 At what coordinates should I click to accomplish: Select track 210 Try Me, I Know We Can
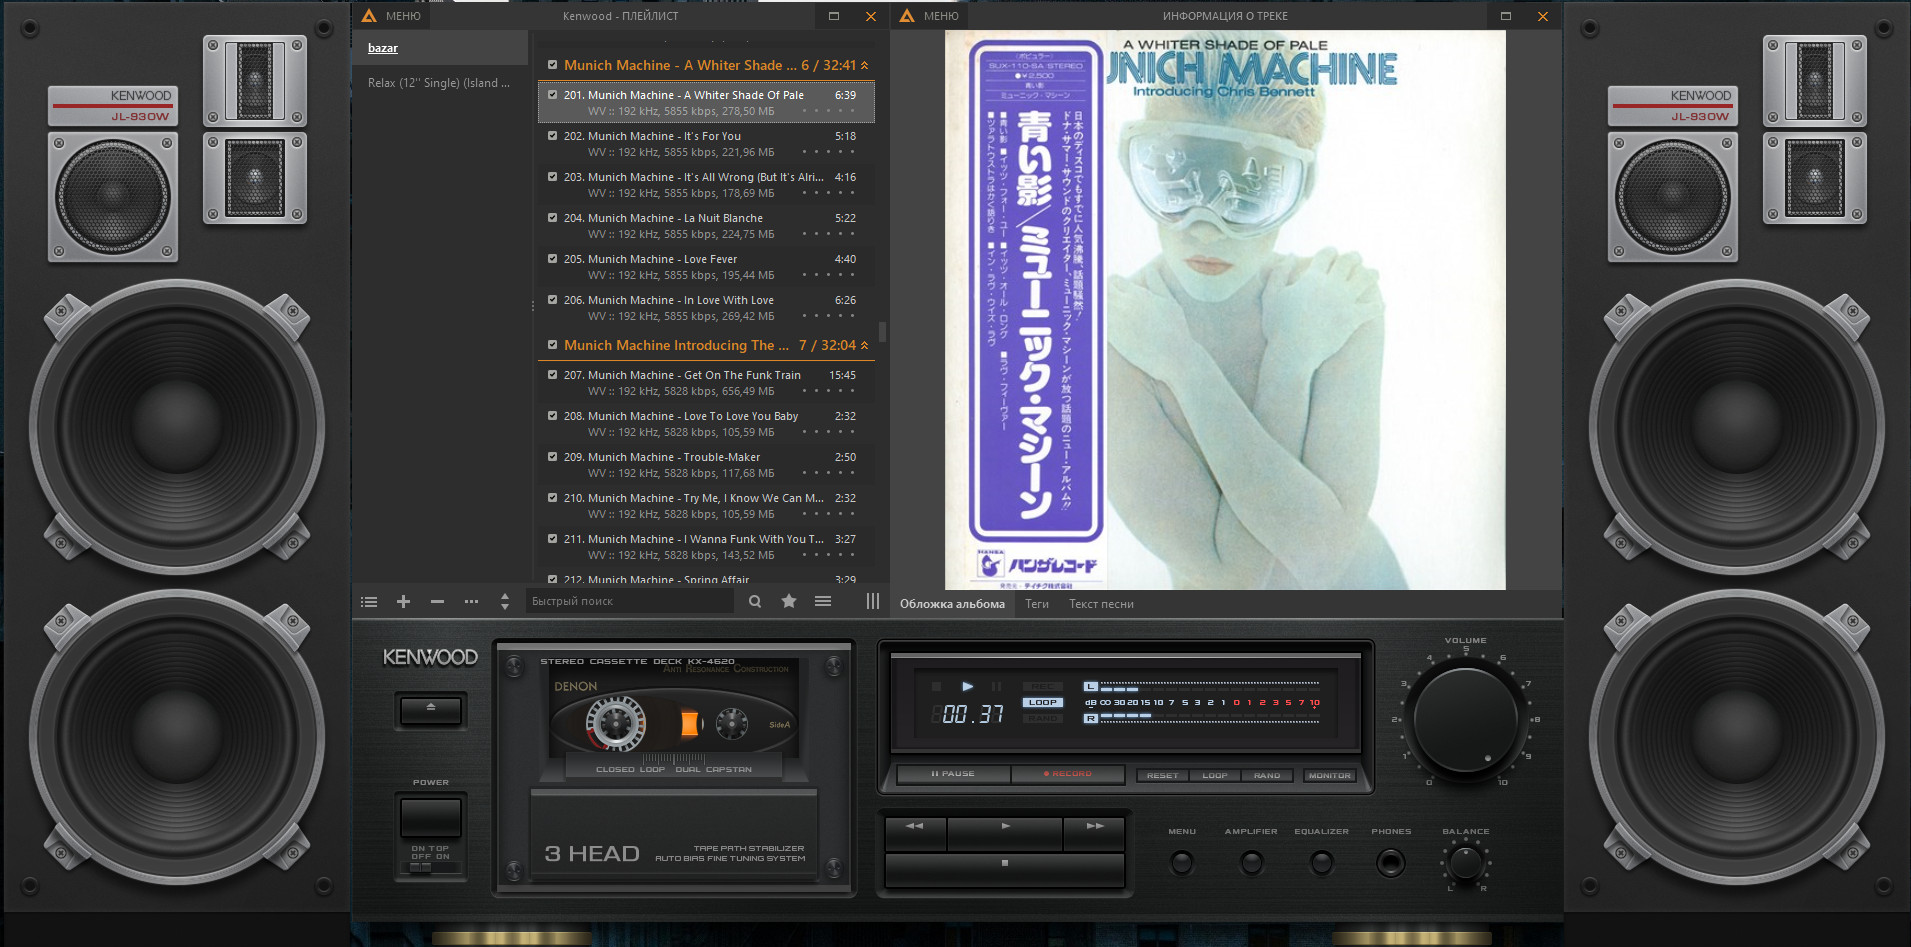point(706,505)
